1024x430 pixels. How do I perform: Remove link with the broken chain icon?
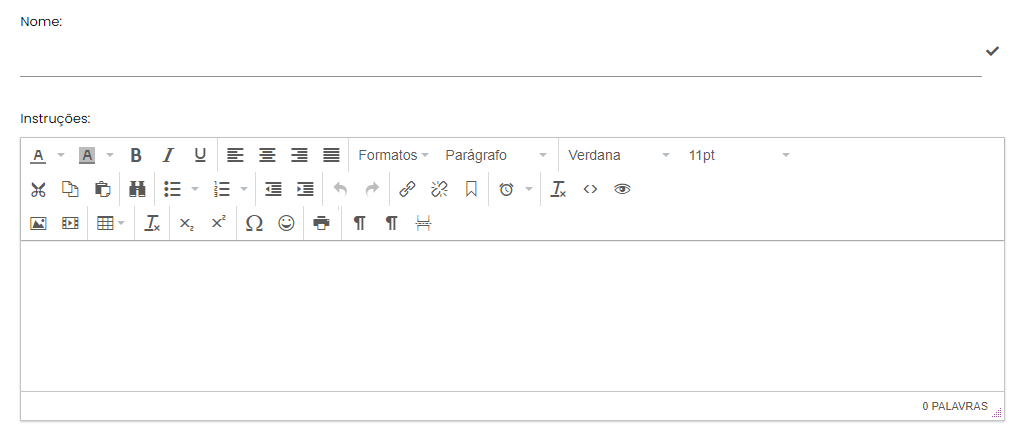[440, 190]
